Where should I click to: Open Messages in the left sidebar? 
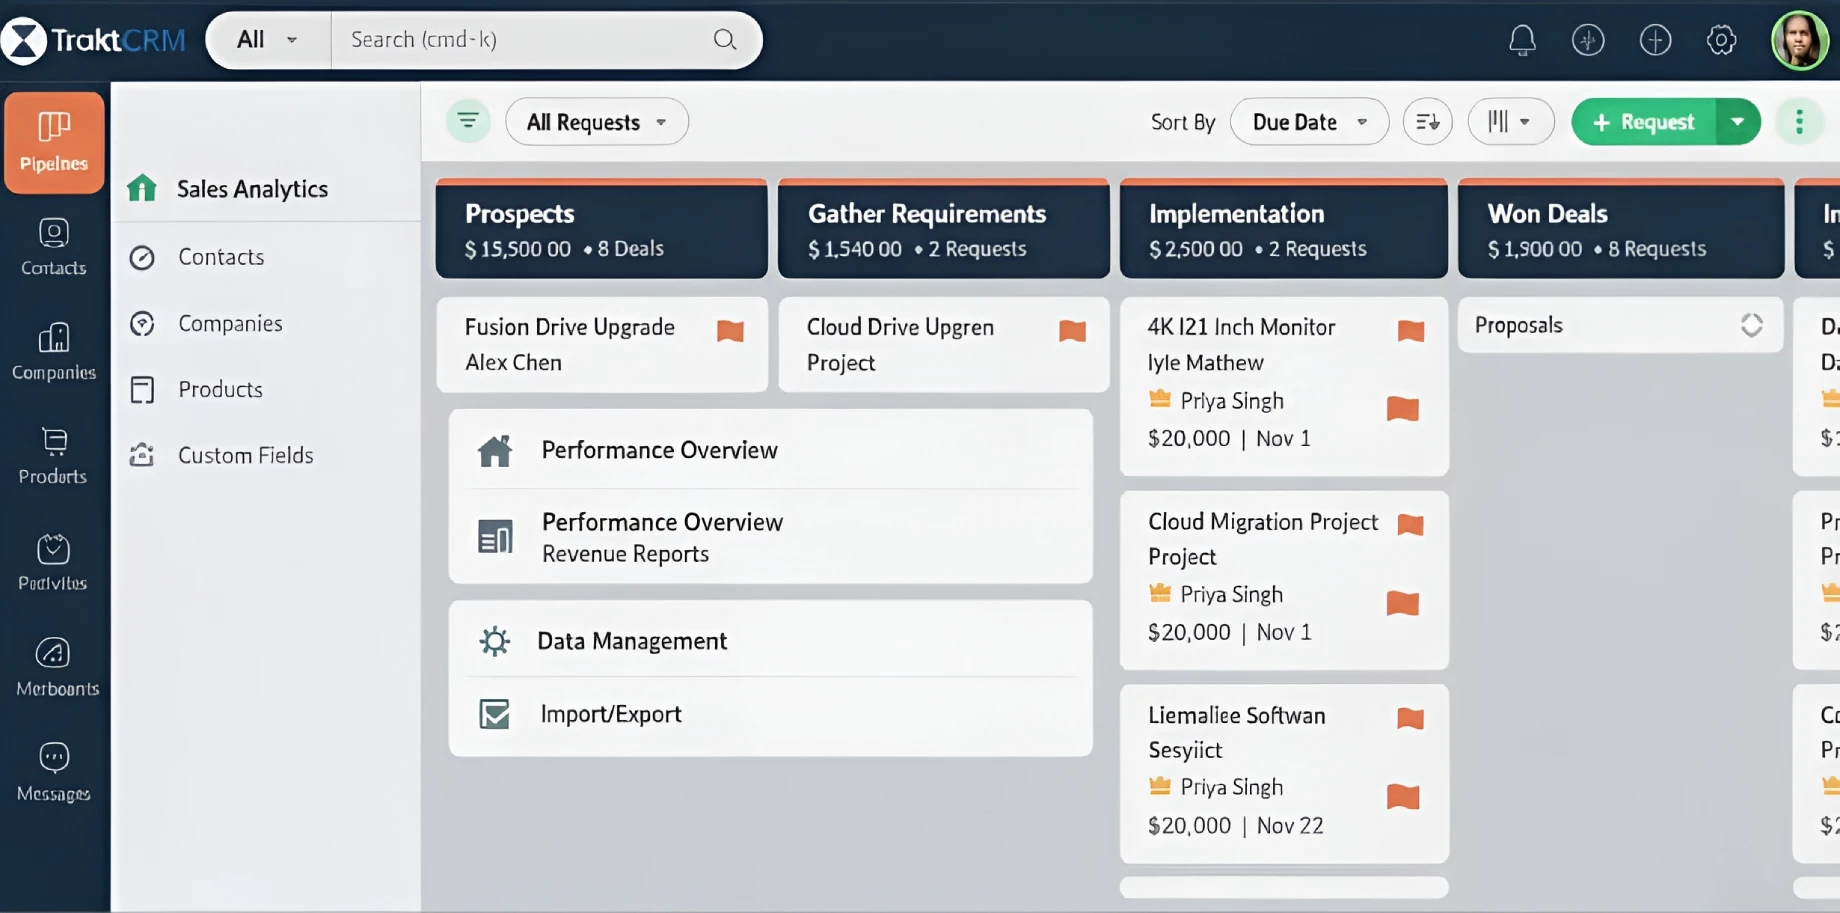pyautogui.click(x=54, y=772)
